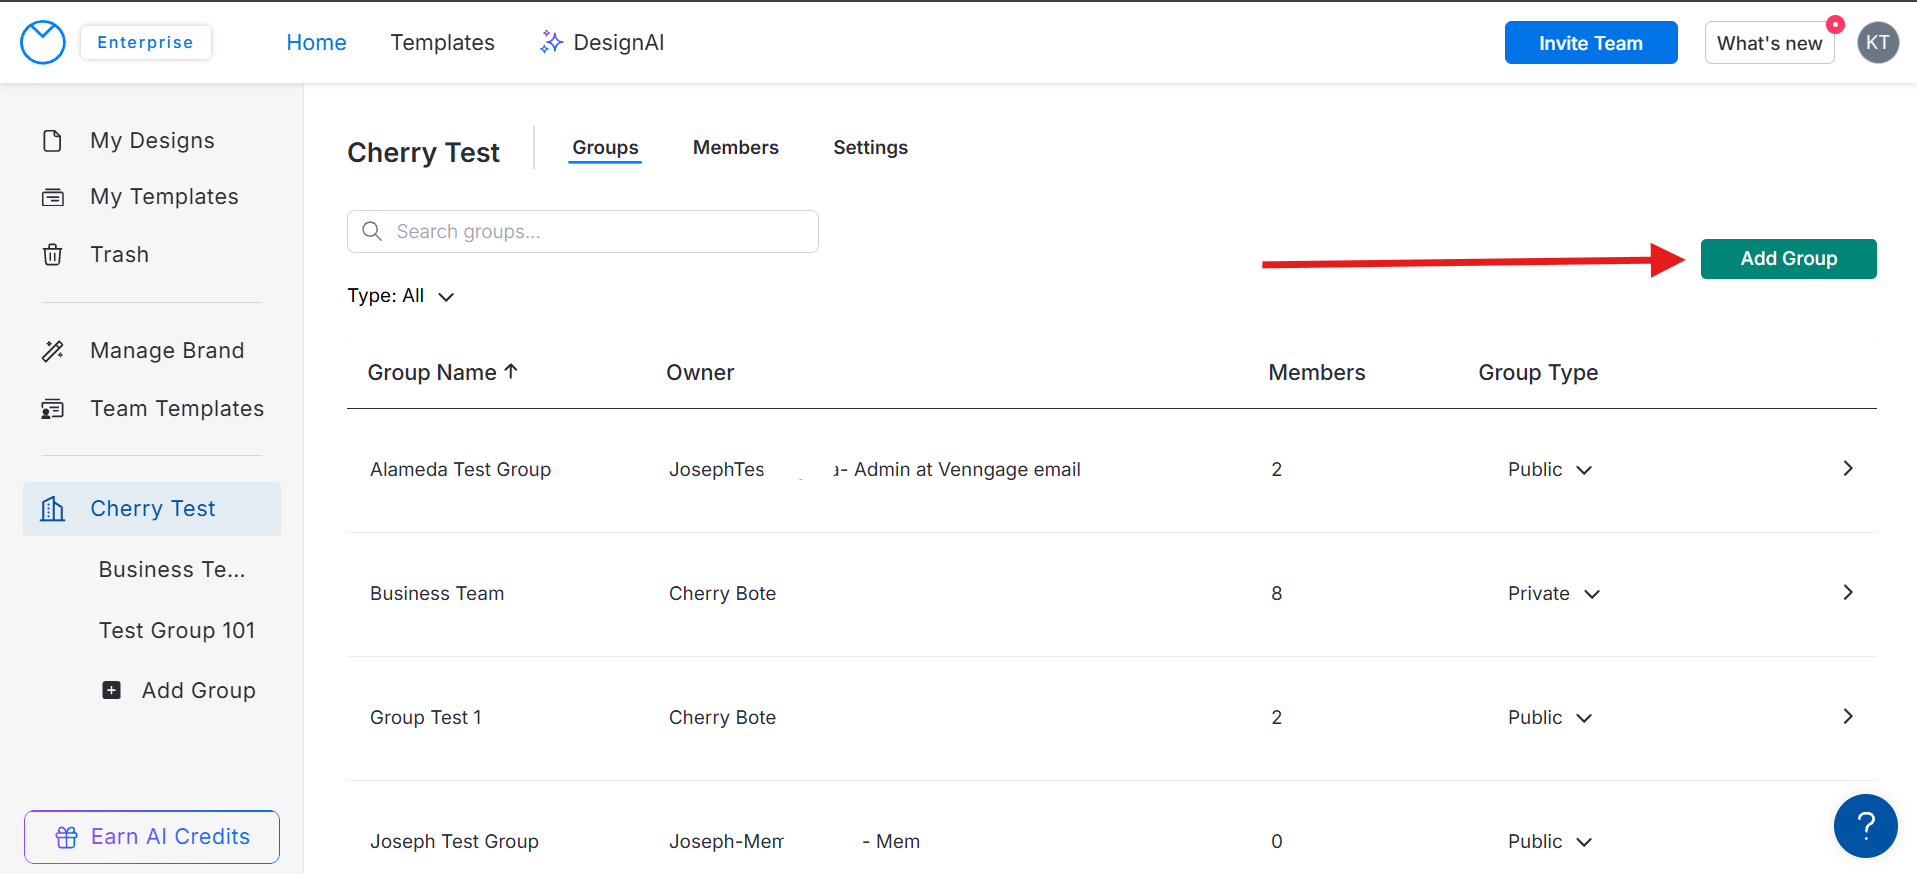Open Business Team row arrow

1848,592
